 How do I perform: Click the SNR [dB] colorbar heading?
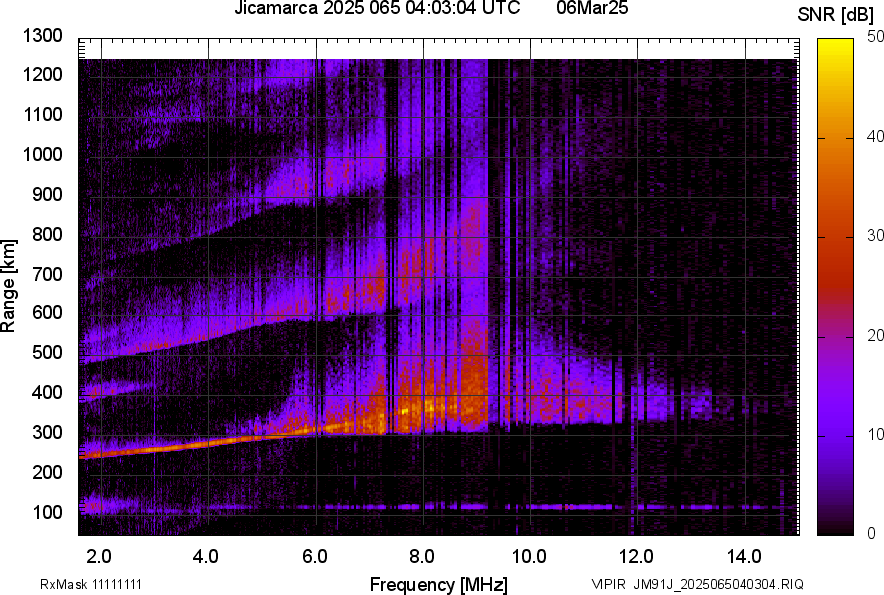(836, 14)
